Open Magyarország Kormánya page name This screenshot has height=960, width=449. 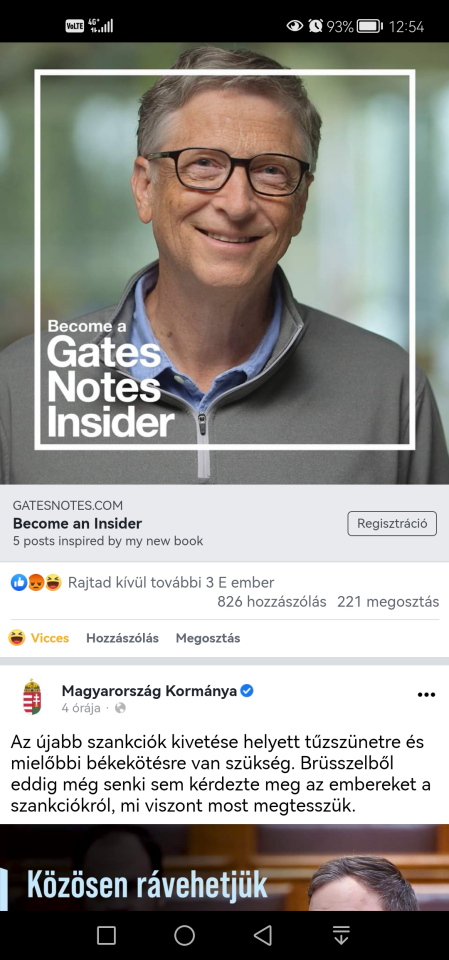[149, 691]
